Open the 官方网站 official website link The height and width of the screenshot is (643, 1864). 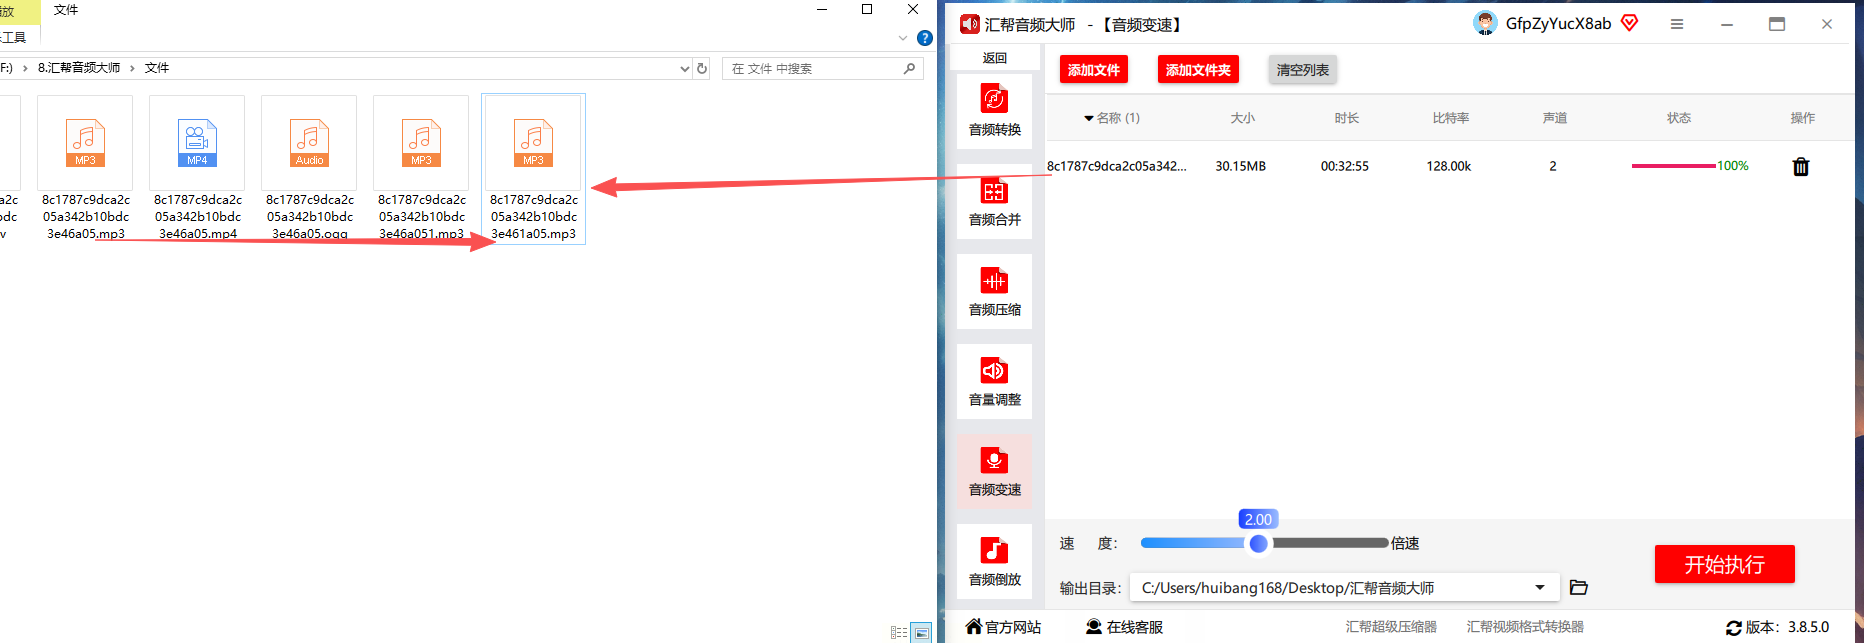click(x=1003, y=627)
